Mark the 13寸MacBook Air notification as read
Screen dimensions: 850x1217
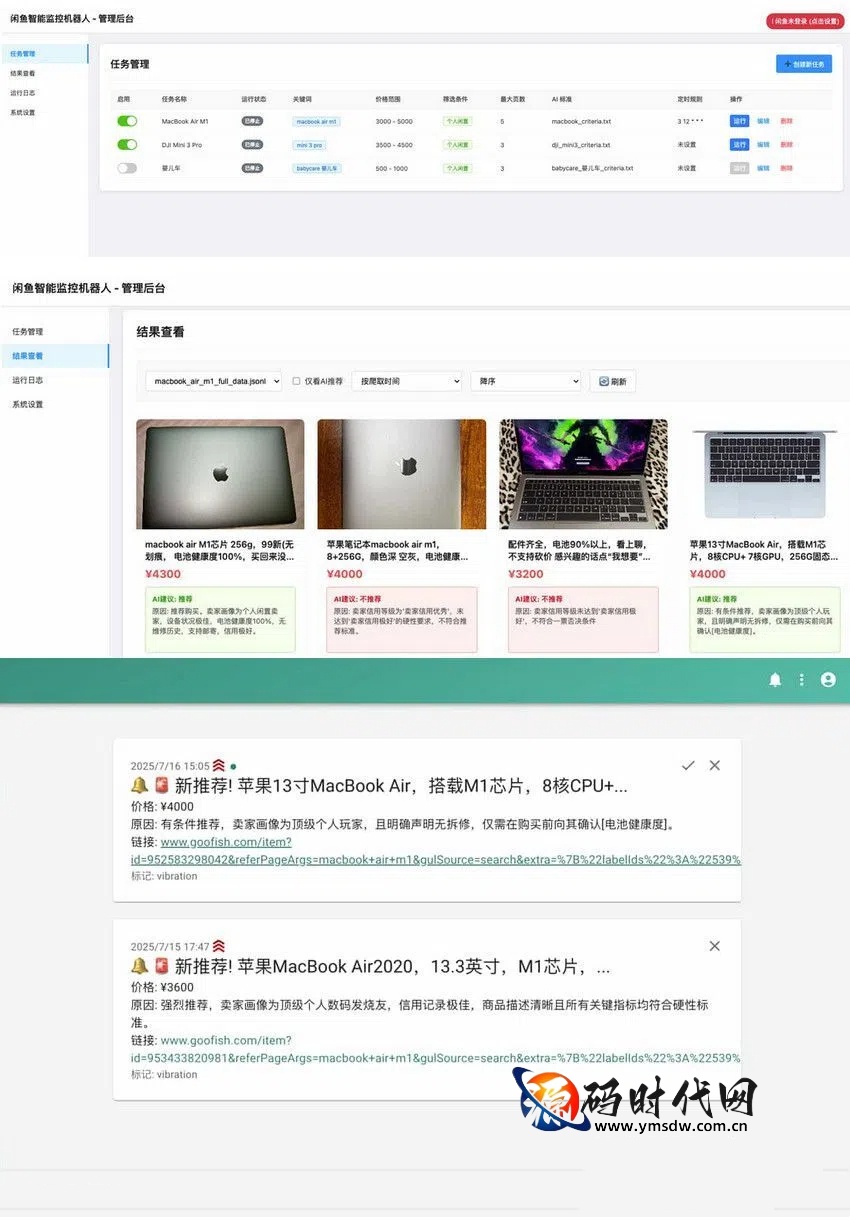[688, 765]
